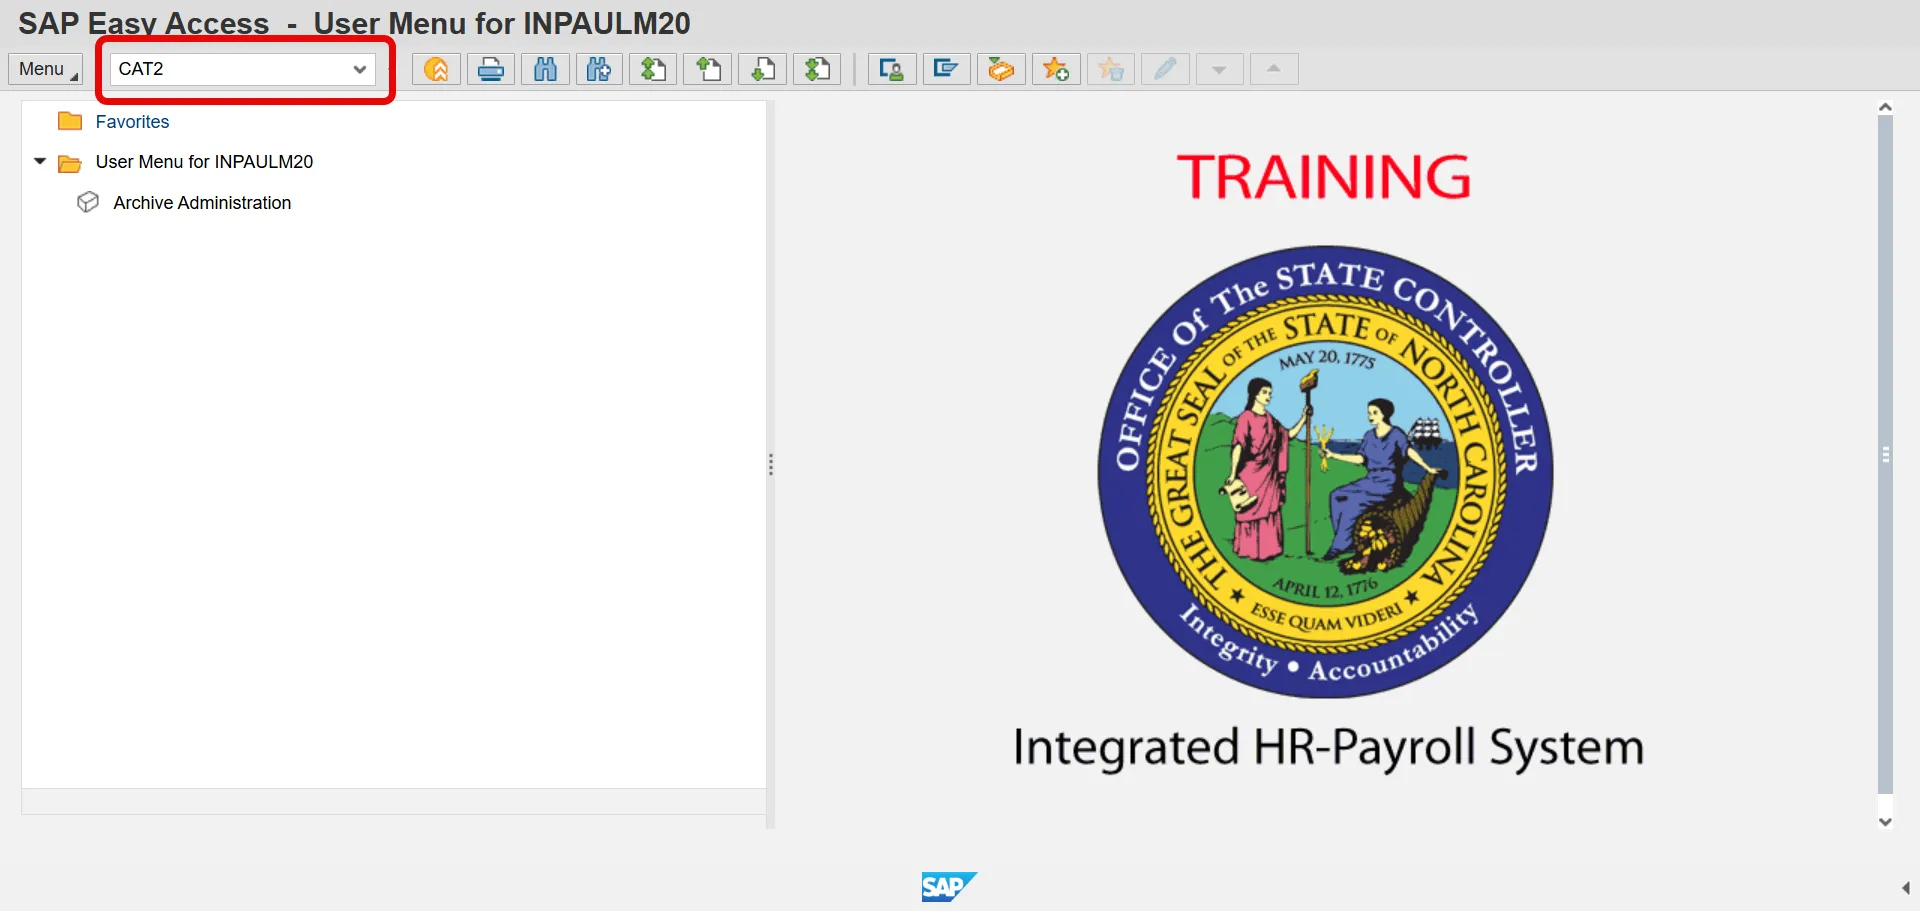This screenshot has height=911, width=1920.
Task: Open the Menu button dropdown
Action: (x=45, y=69)
